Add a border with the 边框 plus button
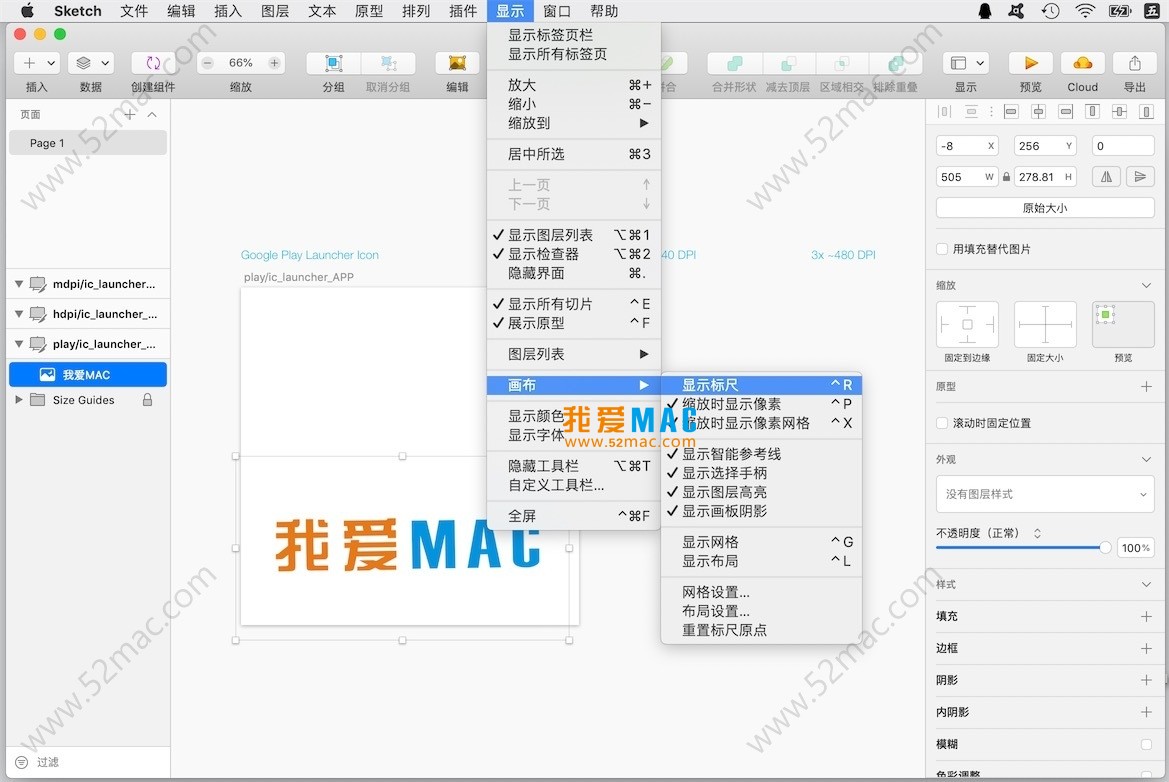 click(1147, 649)
